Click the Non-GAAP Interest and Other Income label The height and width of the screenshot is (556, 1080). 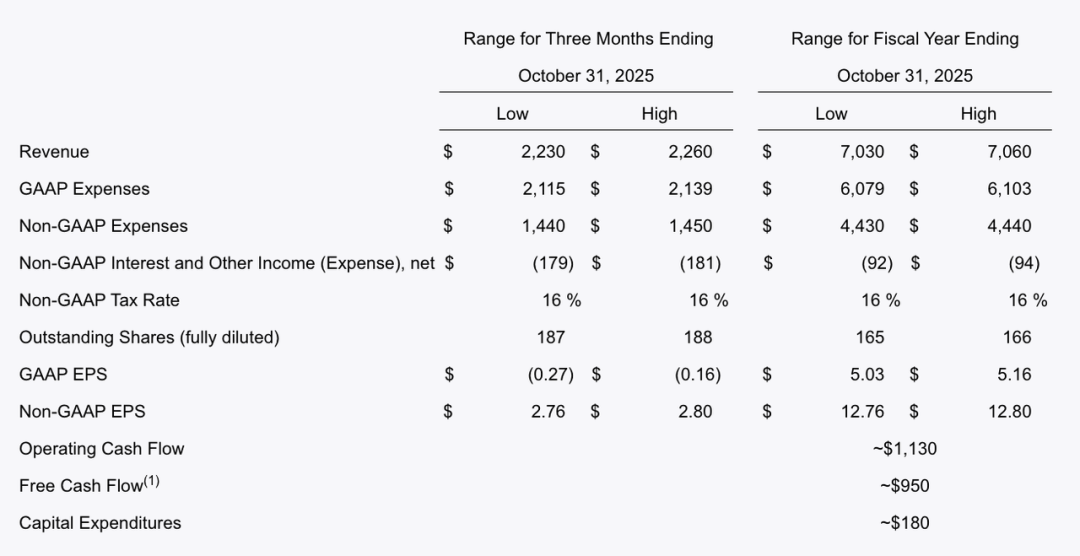tap(227, 263)
